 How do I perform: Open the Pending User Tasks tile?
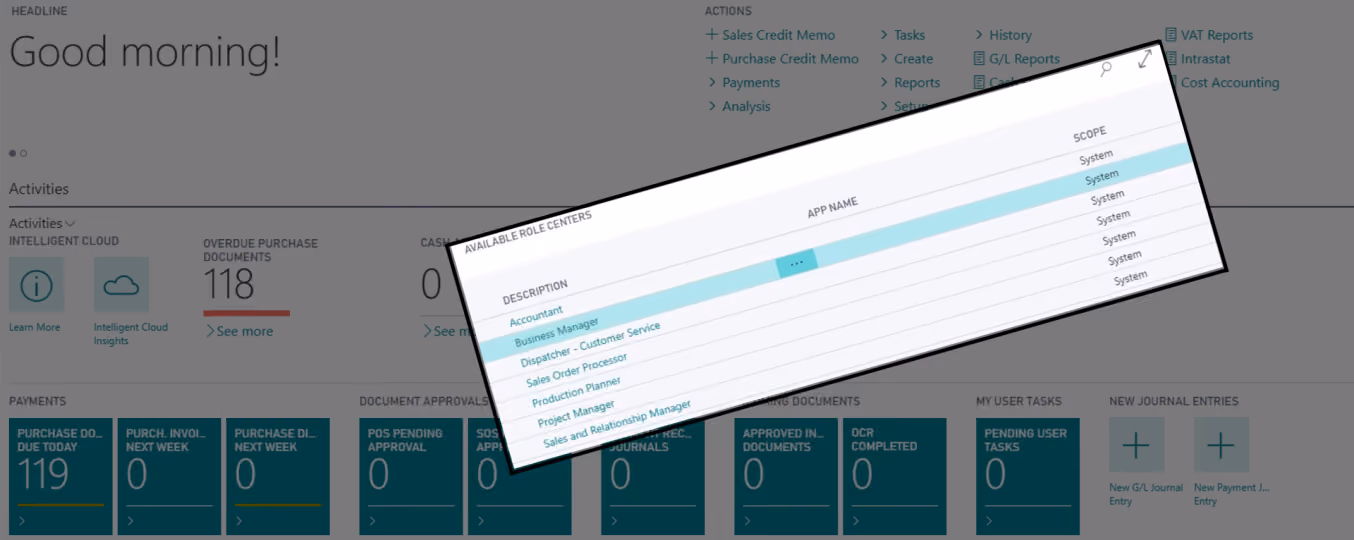[1028, 476]
